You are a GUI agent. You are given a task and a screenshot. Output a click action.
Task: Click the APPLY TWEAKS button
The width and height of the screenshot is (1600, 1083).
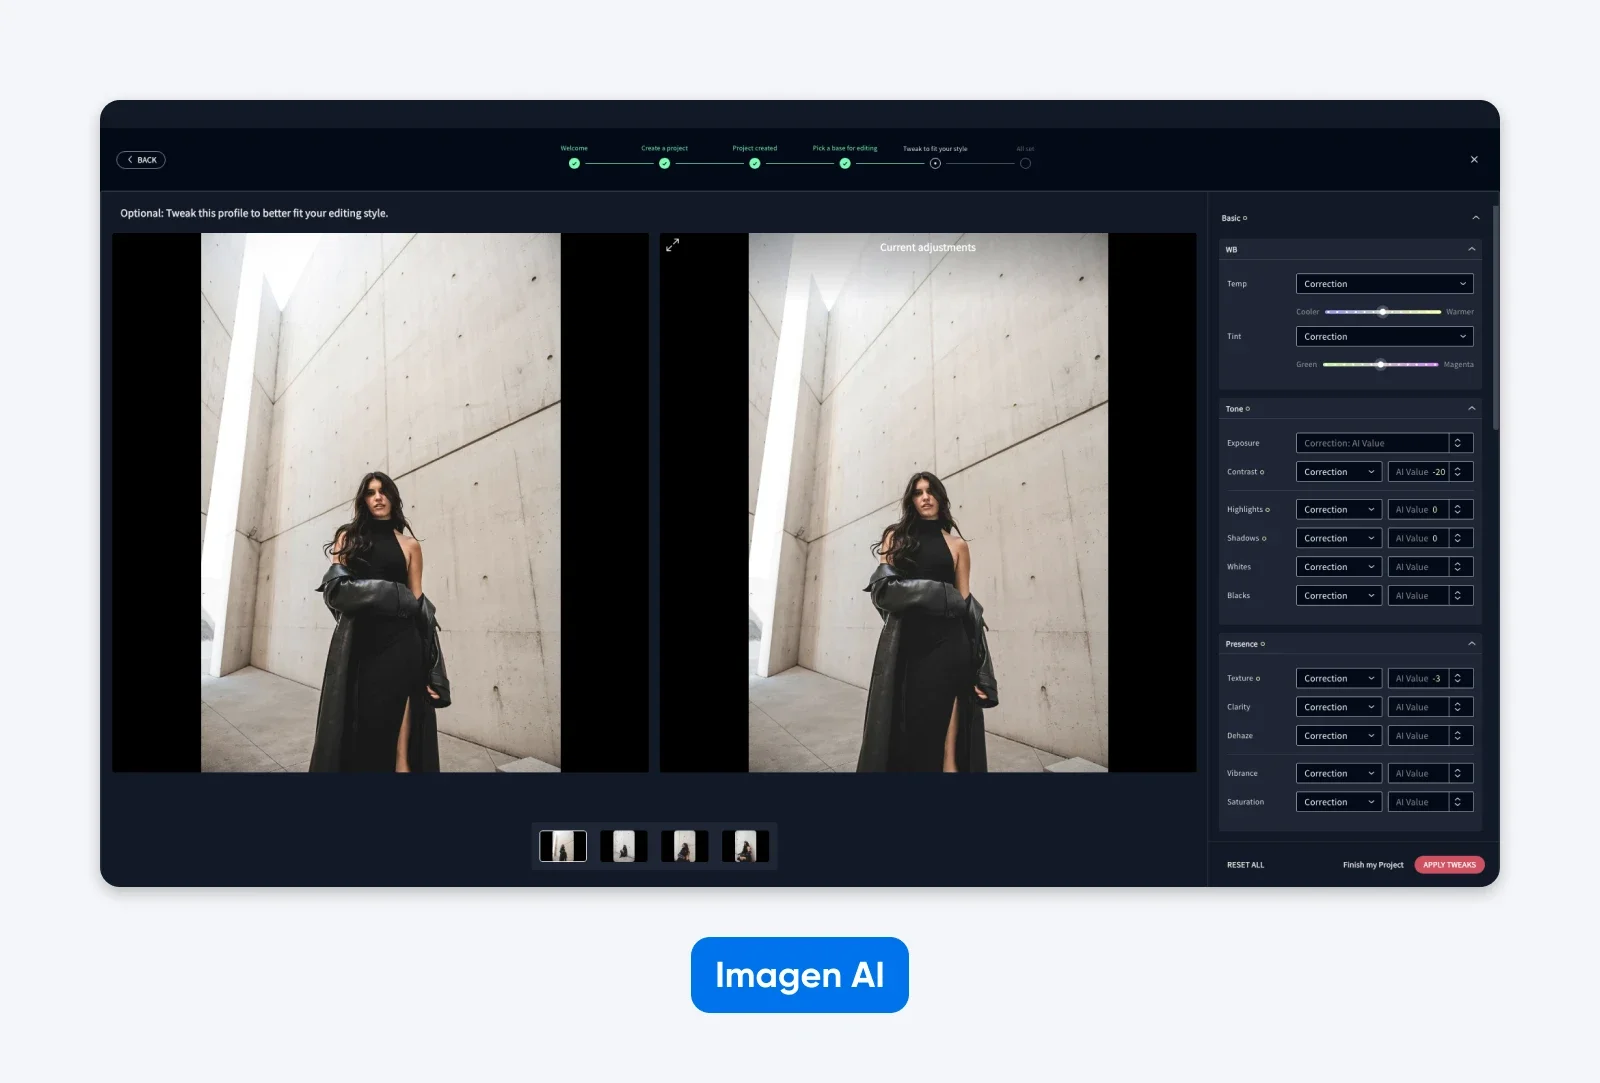click(x=1448, y=865)
